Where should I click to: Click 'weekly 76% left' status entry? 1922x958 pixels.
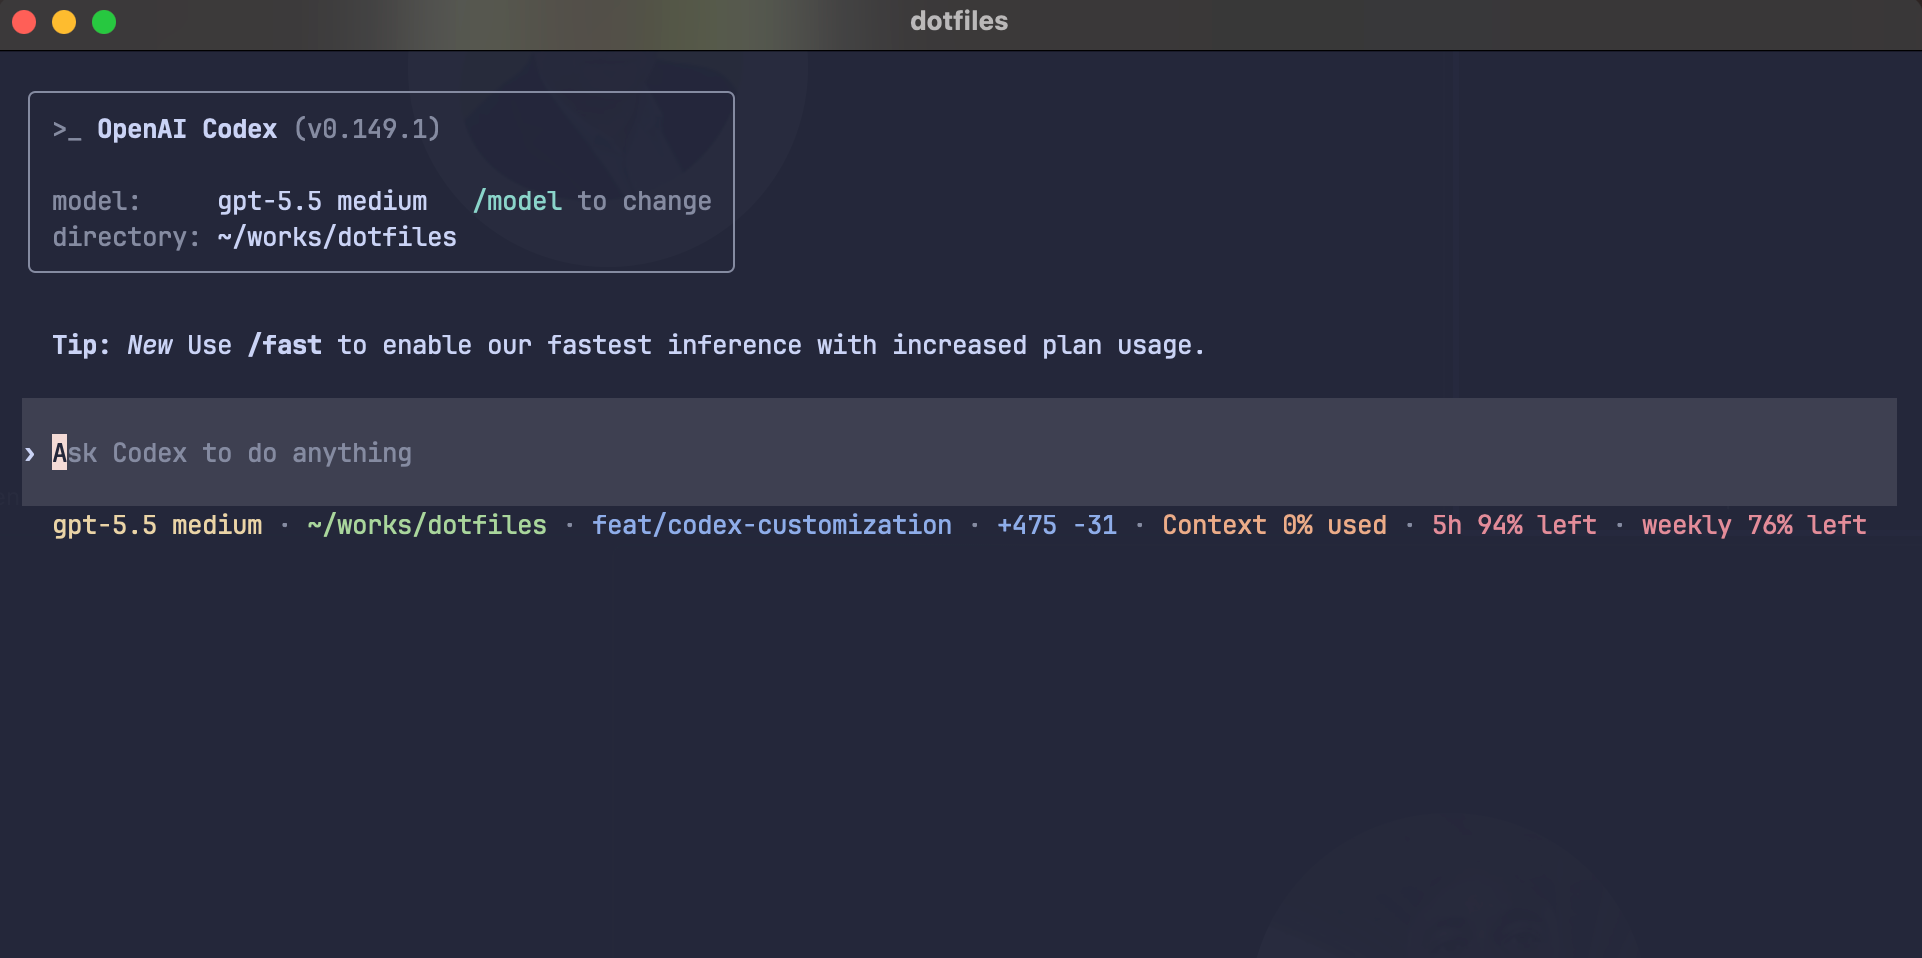(1754, 525)
